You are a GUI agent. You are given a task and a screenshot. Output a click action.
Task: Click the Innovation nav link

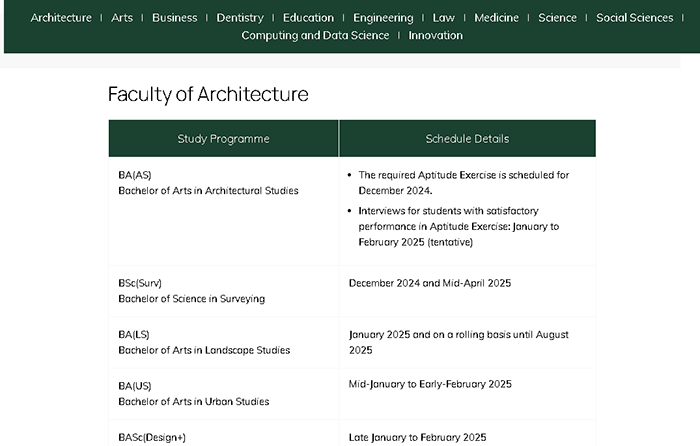point(436,35)
